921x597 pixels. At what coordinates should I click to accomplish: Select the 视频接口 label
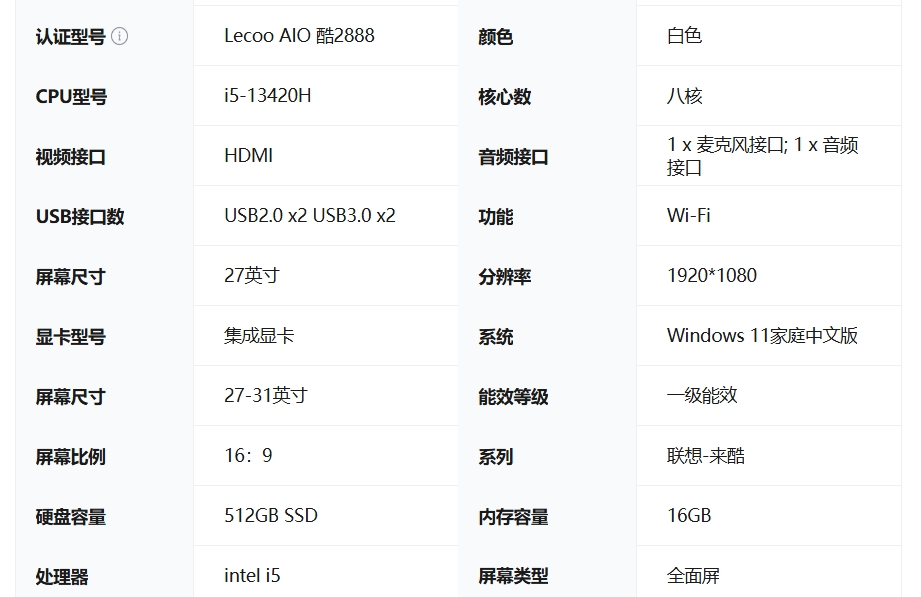click(x=70, y=156)
